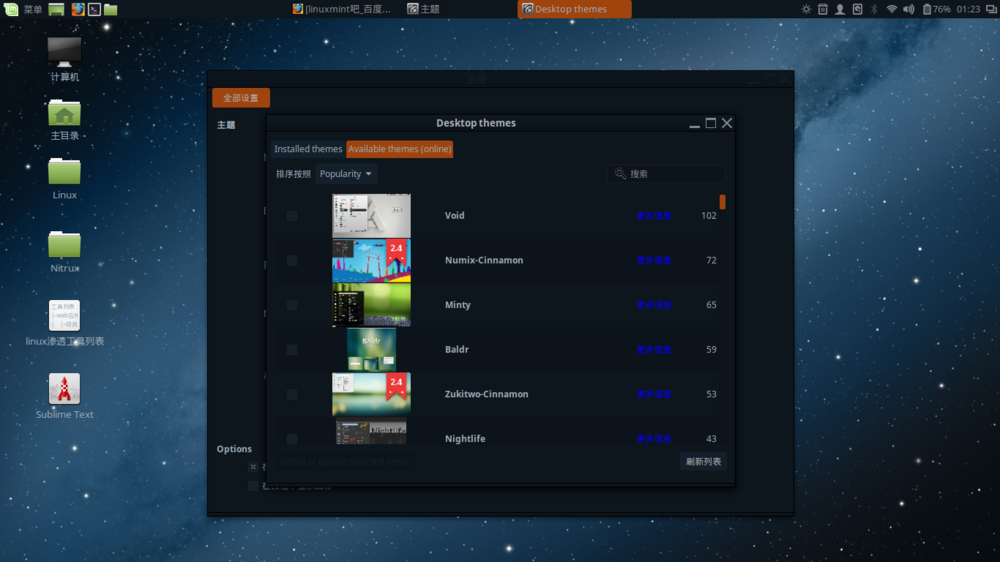Screen dimensions: 1000x562
Task: Launch Firefox from the panel
Action: point(78,9)
